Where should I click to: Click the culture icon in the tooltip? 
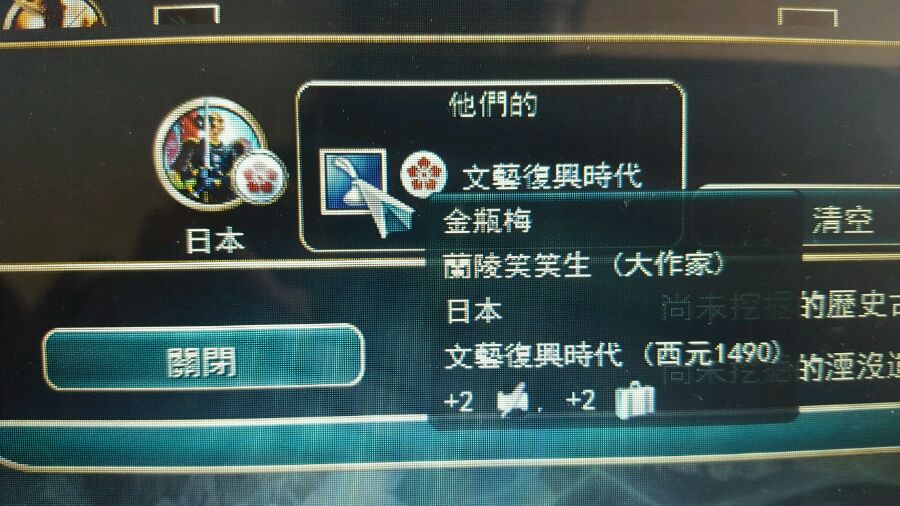pyautogui.click(x=513, y=398)
